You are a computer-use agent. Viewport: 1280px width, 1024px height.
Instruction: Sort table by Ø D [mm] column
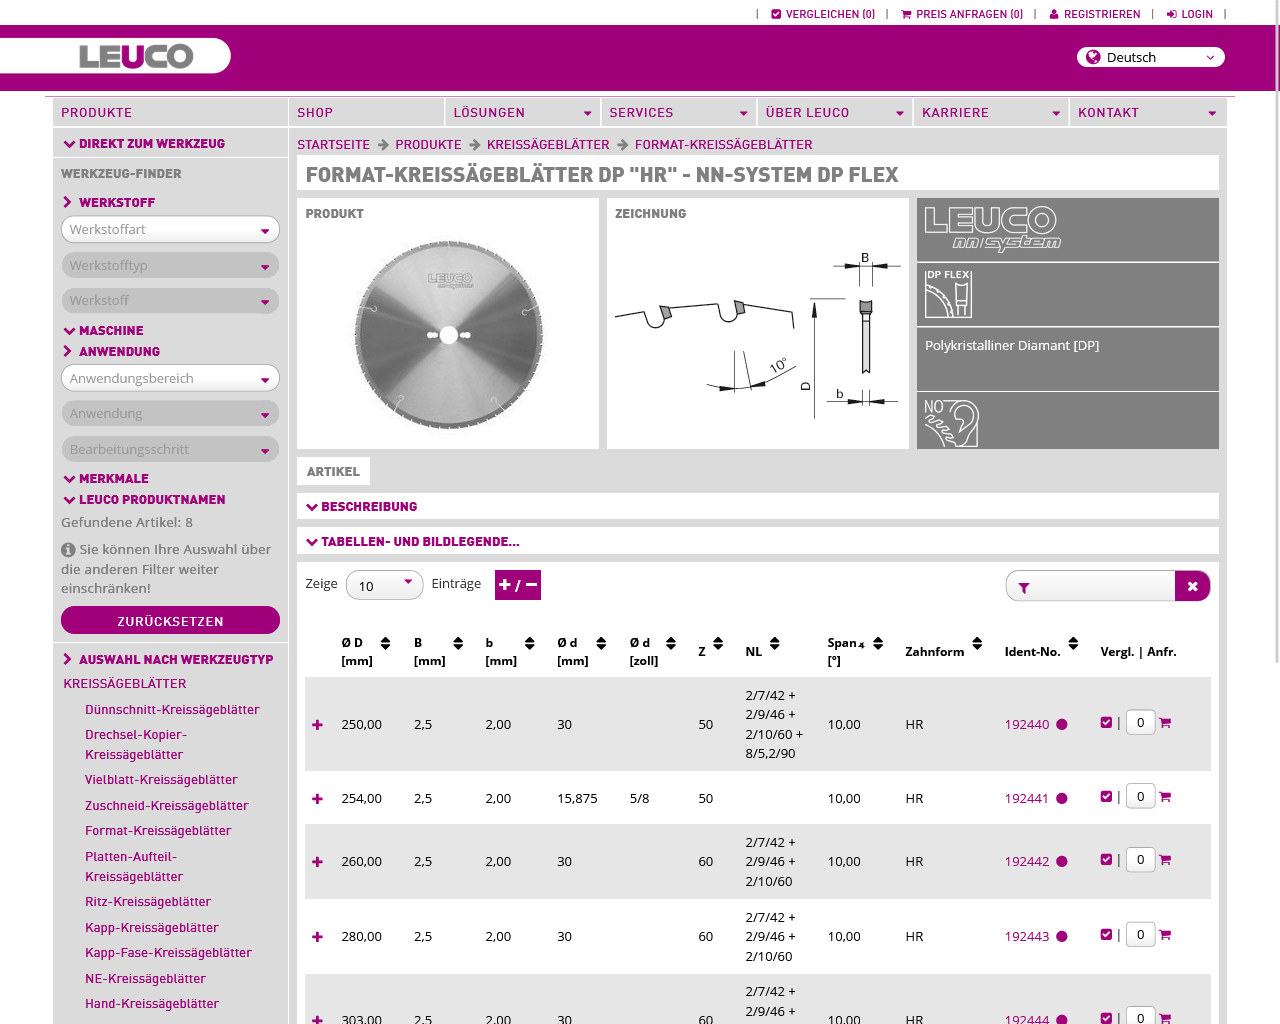[385, 643]
